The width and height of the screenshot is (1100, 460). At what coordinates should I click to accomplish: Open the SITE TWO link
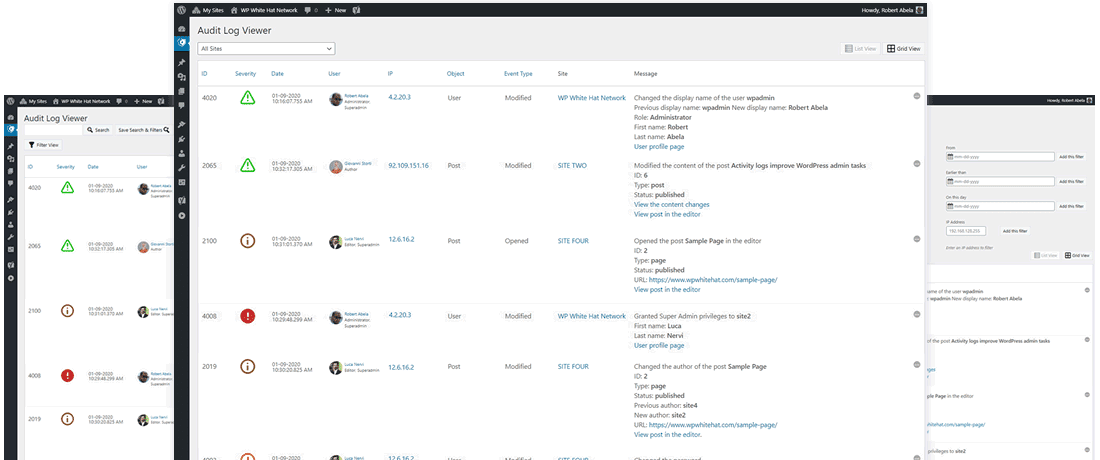(x=573, y=166)
